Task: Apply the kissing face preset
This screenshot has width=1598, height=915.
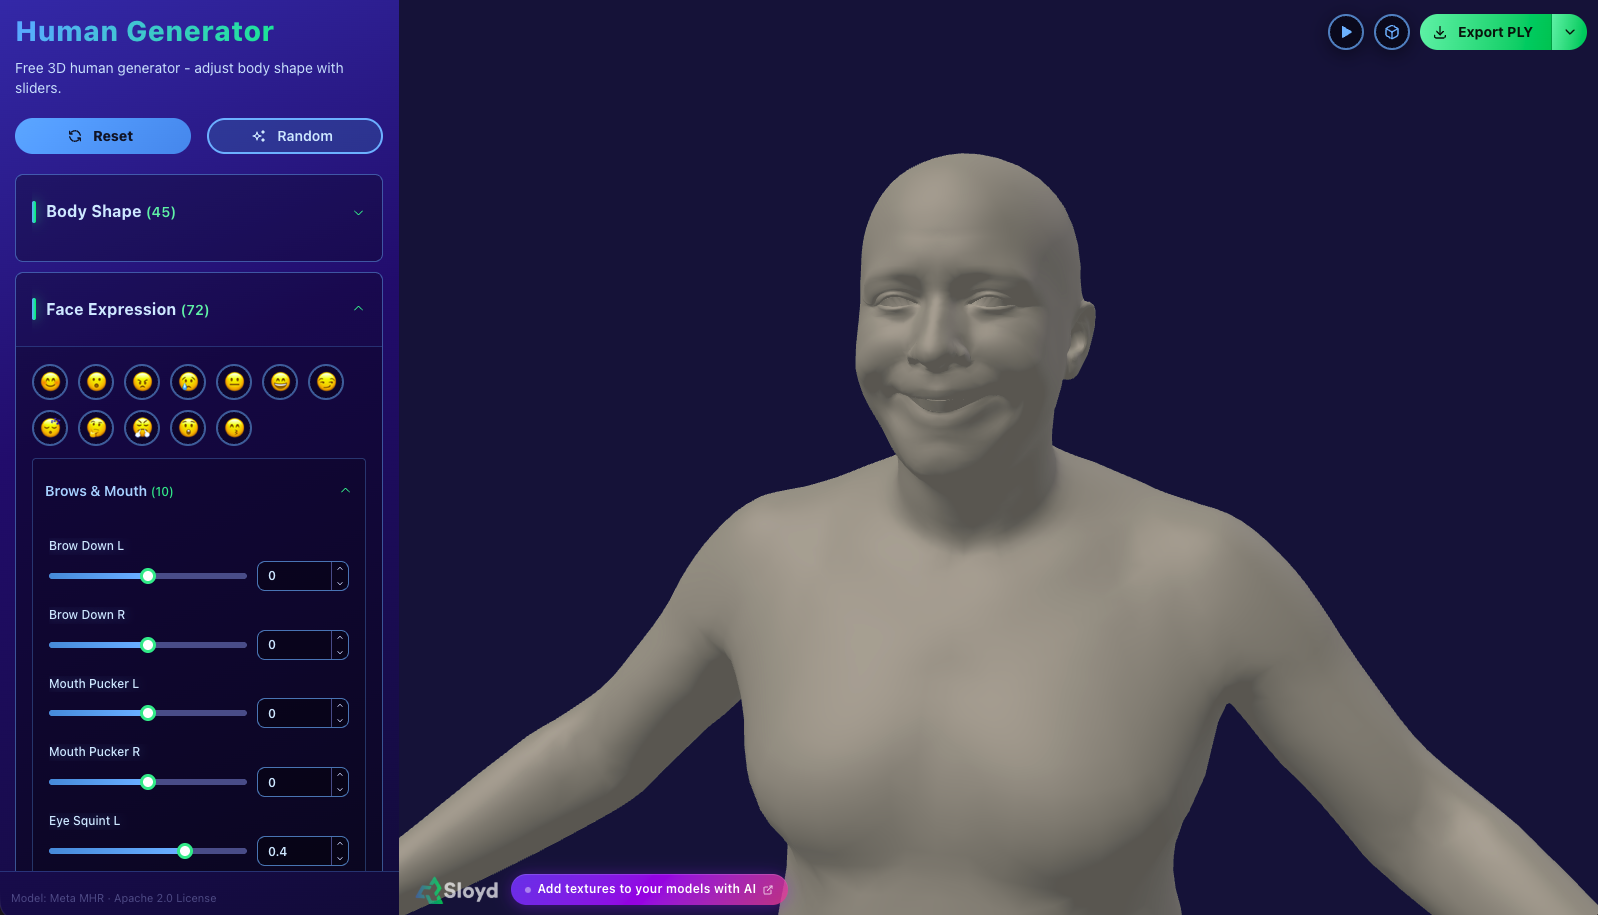Action: pos(234,428)
